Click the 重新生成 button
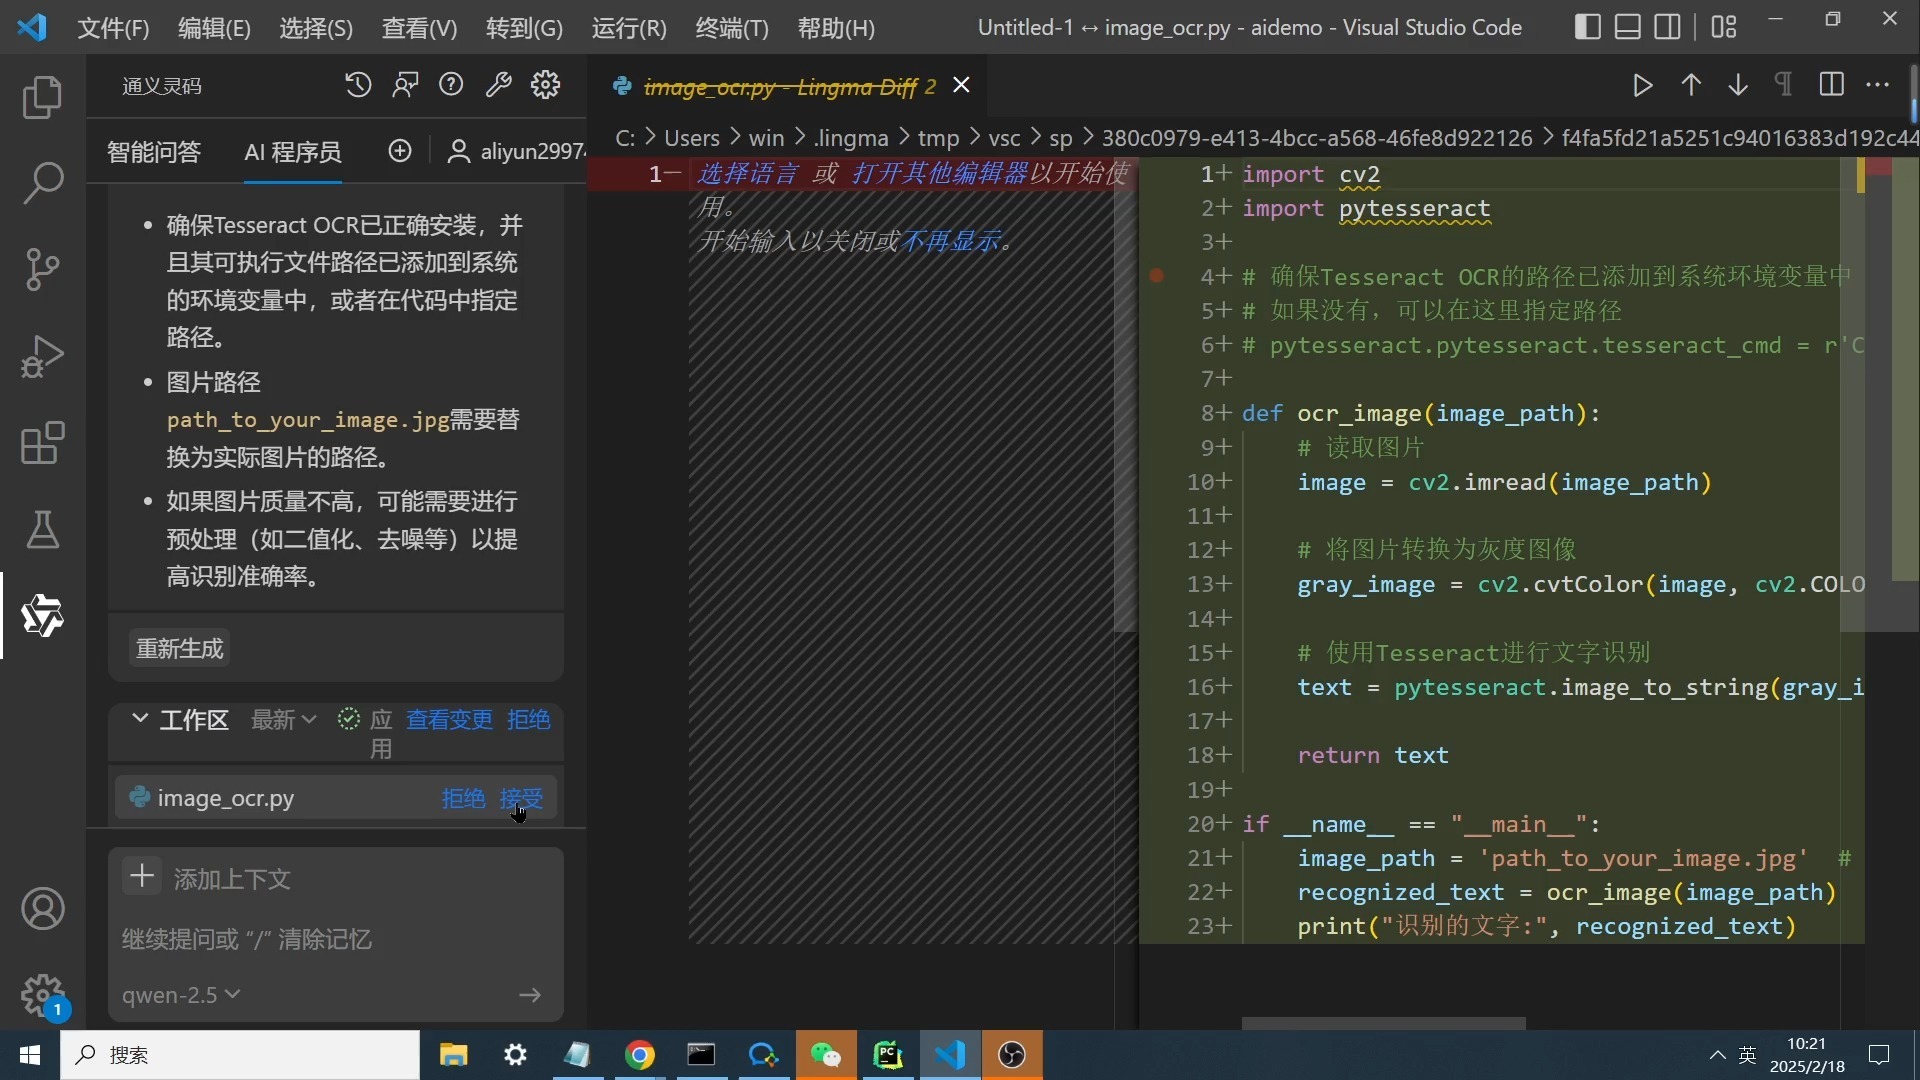This screenshot has width=1920, height=1080. coord(178,648)
